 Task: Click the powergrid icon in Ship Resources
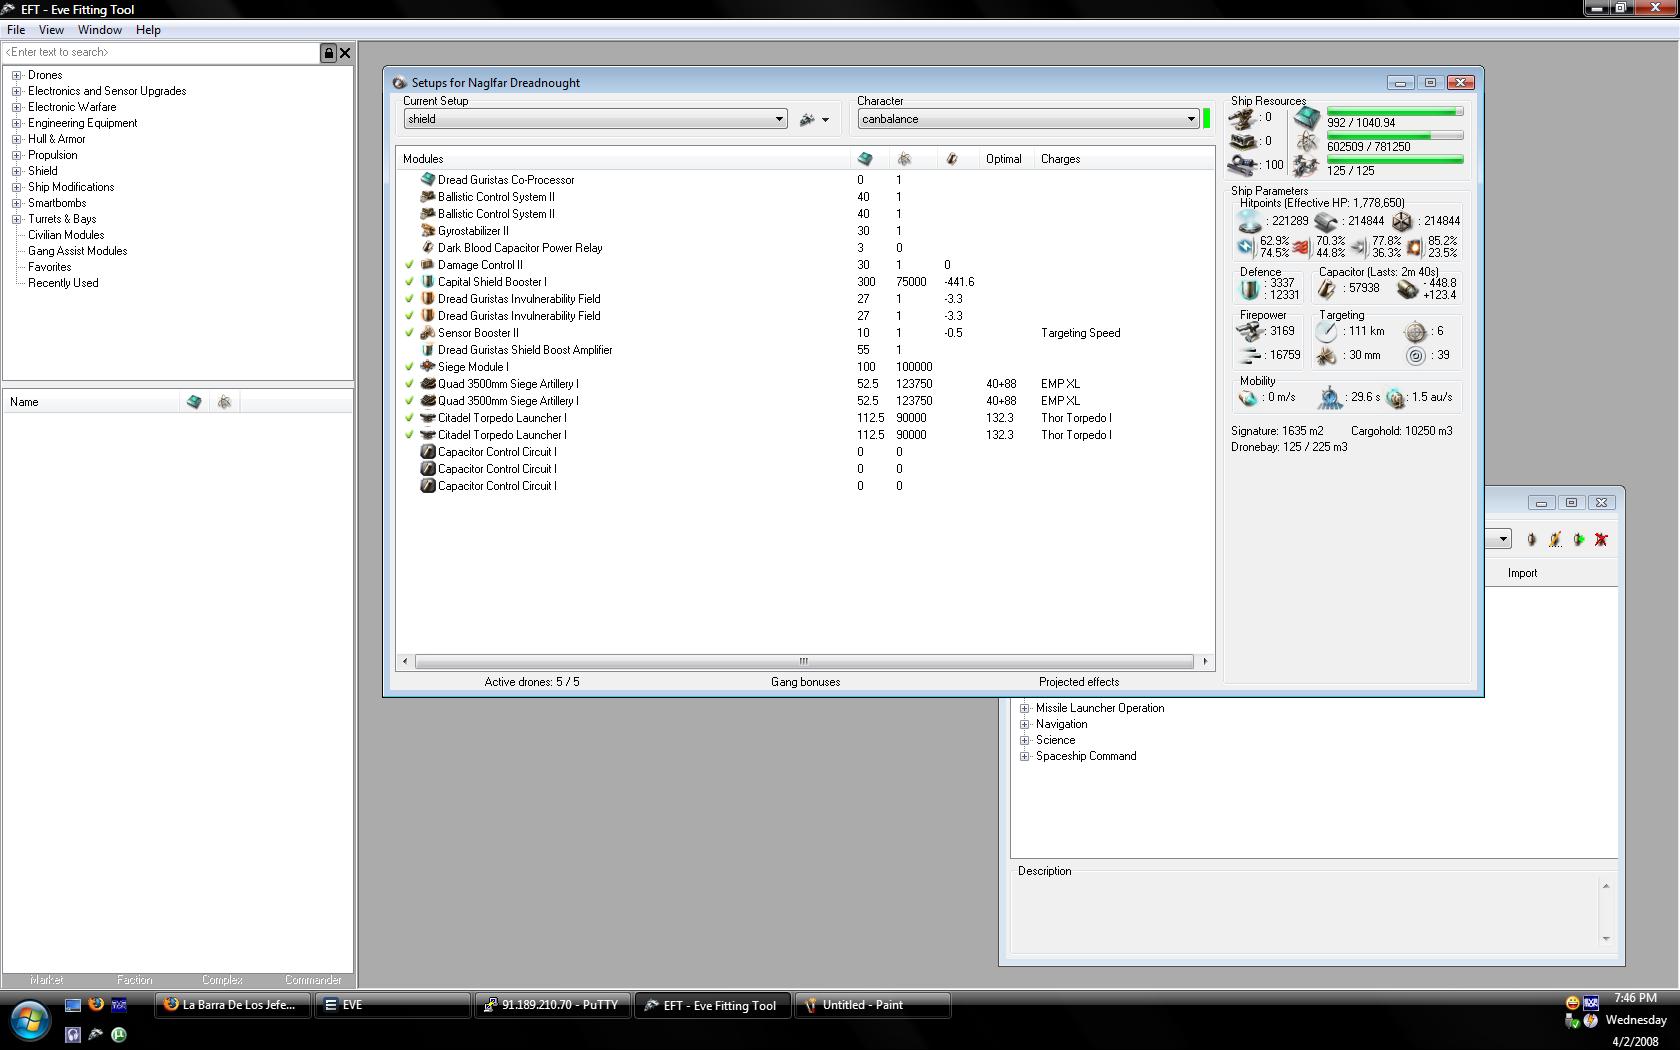[x=1306, y=142]
